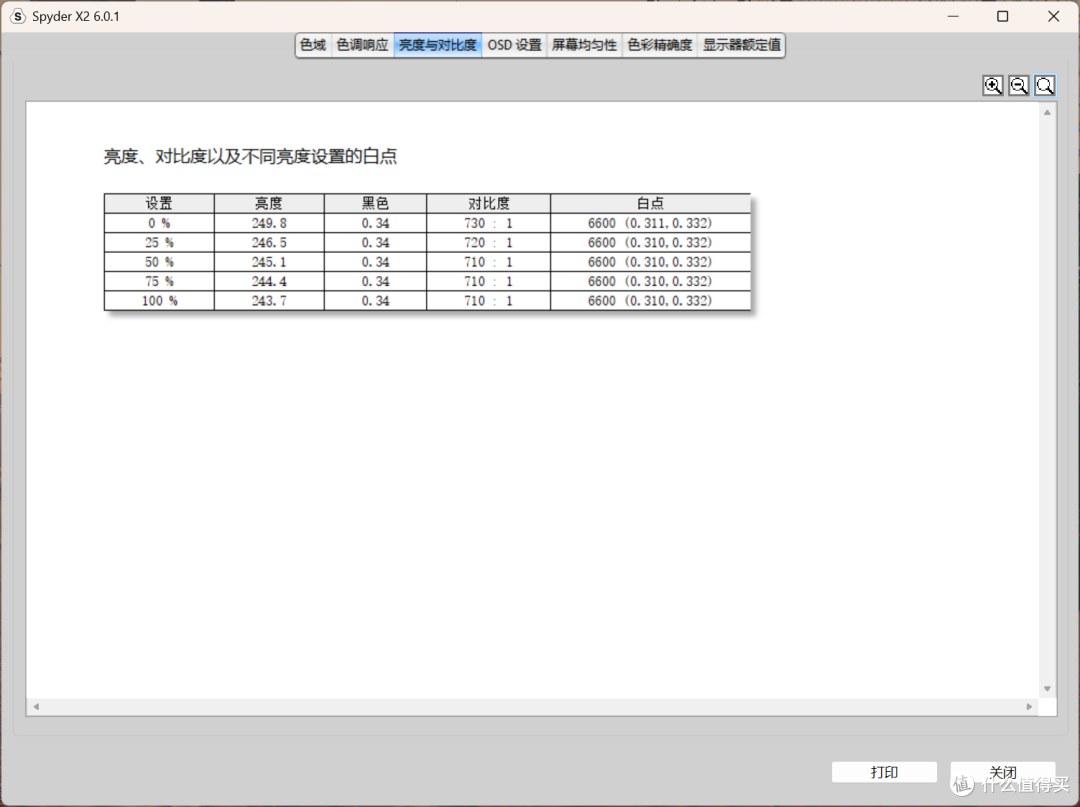Viewport: 1080px width, 807px height.
Task: Click the brightness value 245.1
Action: point(269,262)
